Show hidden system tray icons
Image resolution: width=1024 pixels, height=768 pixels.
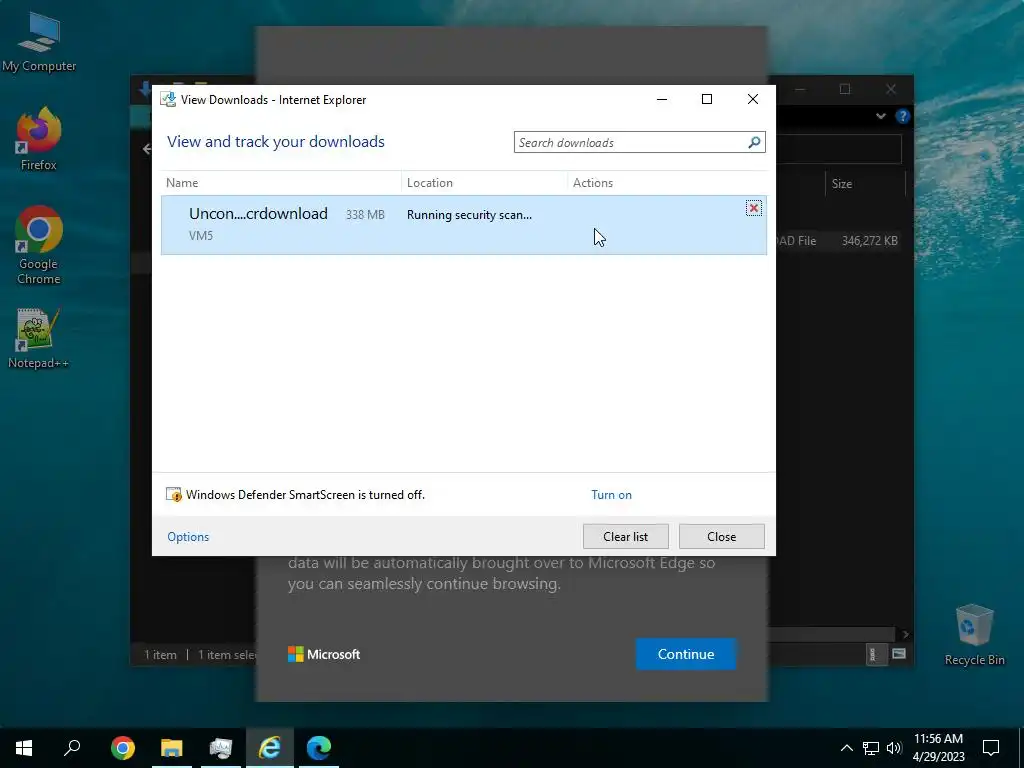846,748
